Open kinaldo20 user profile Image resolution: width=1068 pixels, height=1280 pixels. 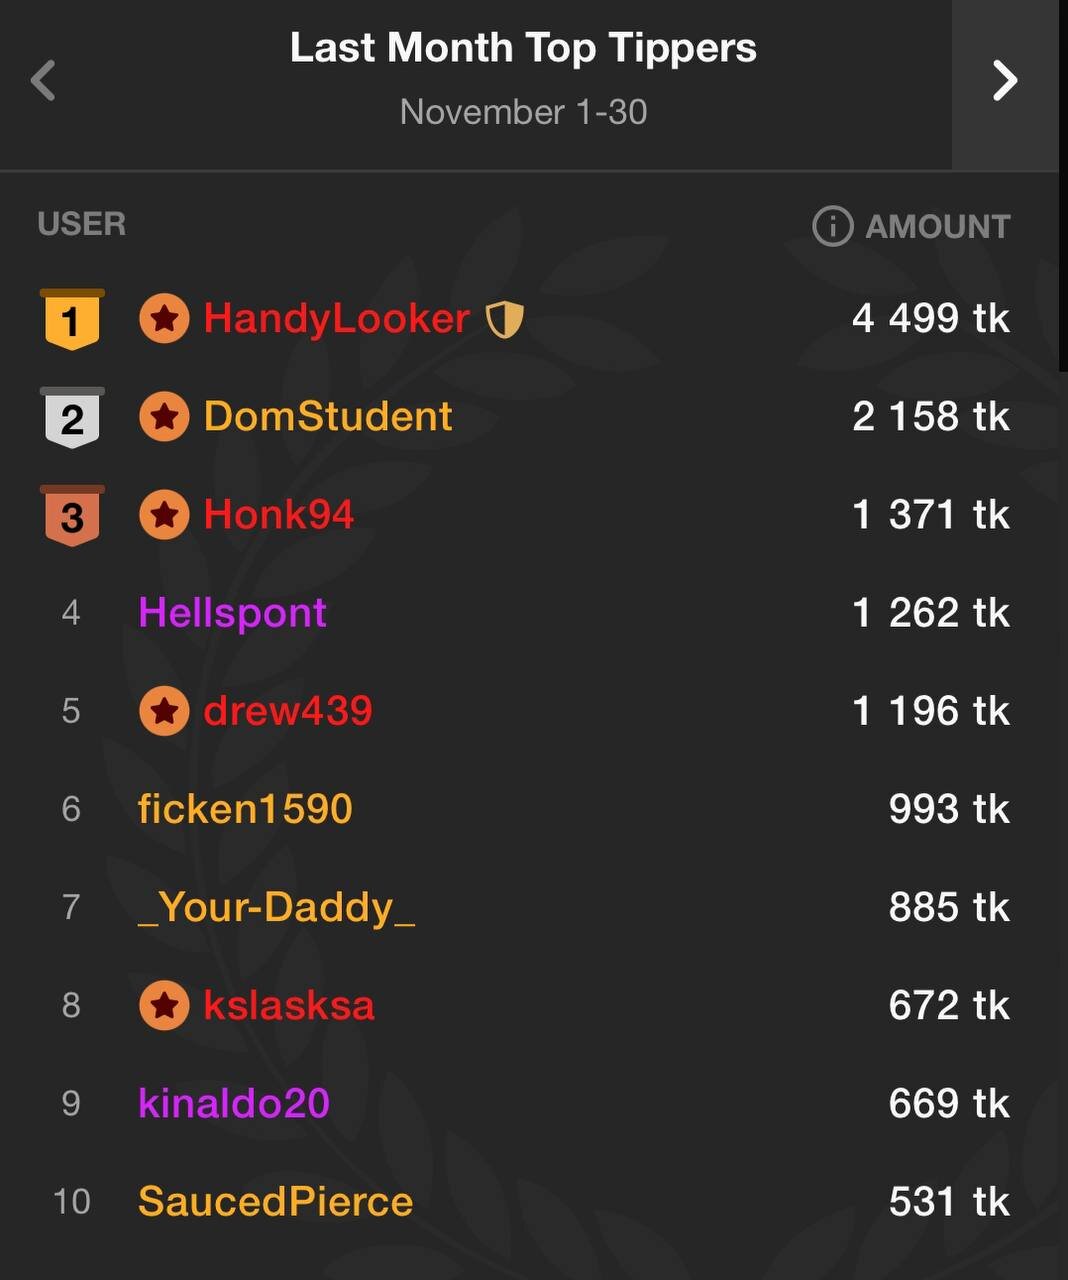pos(234,1103)
